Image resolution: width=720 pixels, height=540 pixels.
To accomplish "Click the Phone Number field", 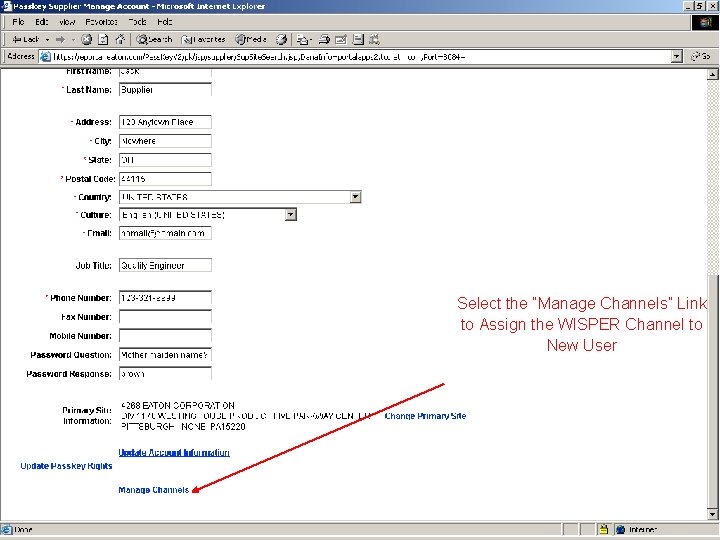I will coord(165,298).
